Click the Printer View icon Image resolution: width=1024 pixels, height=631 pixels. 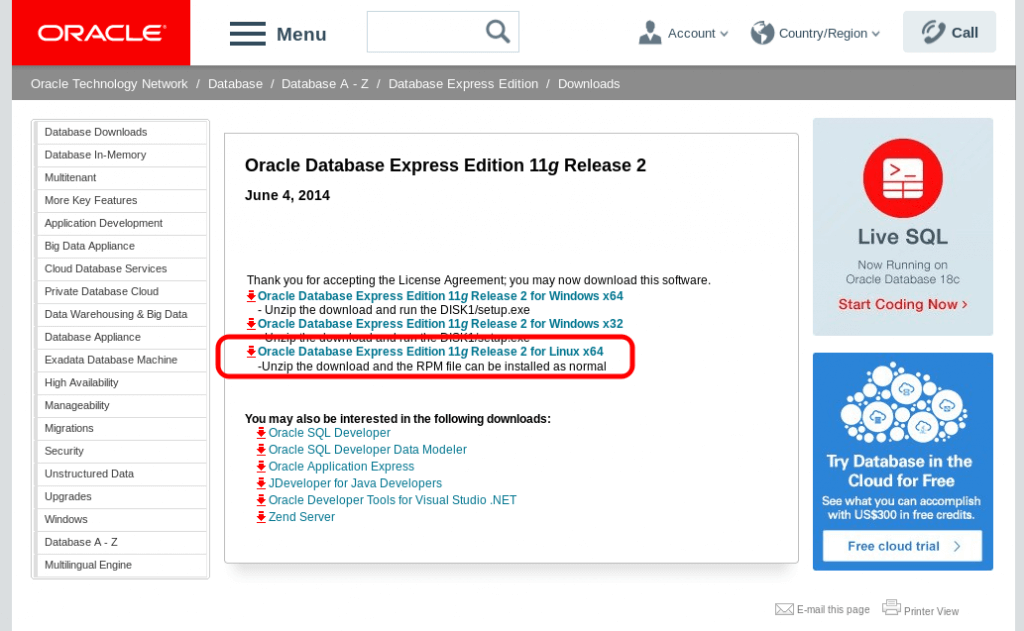coord(891,608)
